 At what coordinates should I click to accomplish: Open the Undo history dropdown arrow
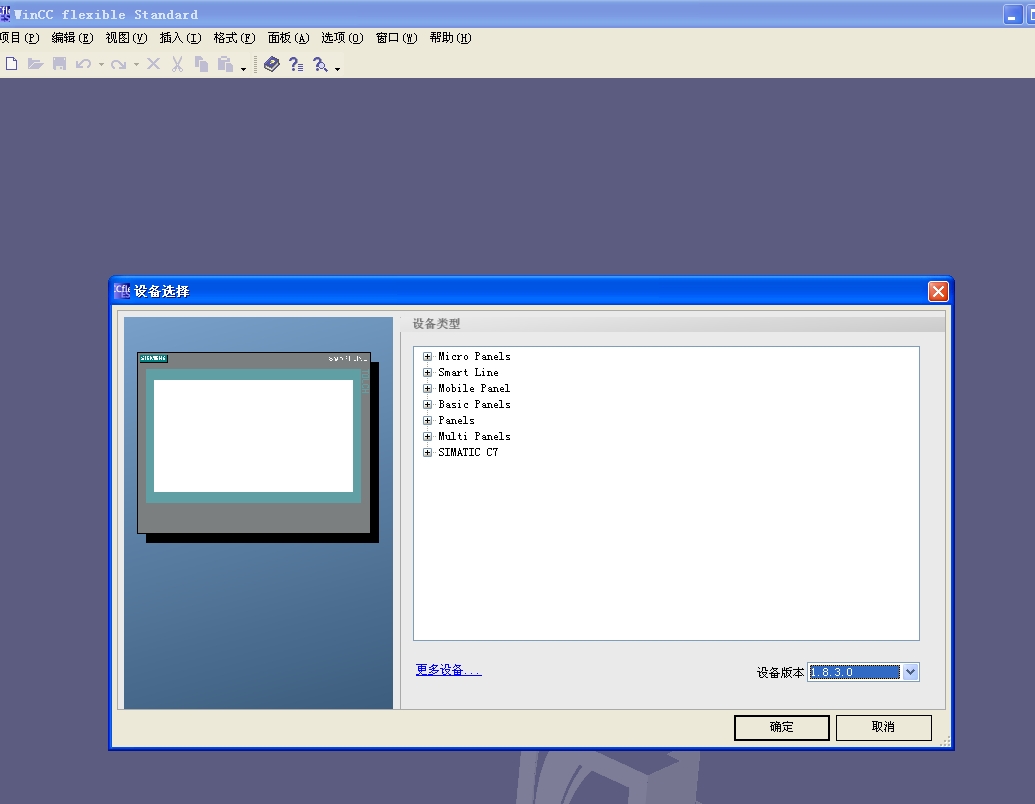(x=101, y=65)
